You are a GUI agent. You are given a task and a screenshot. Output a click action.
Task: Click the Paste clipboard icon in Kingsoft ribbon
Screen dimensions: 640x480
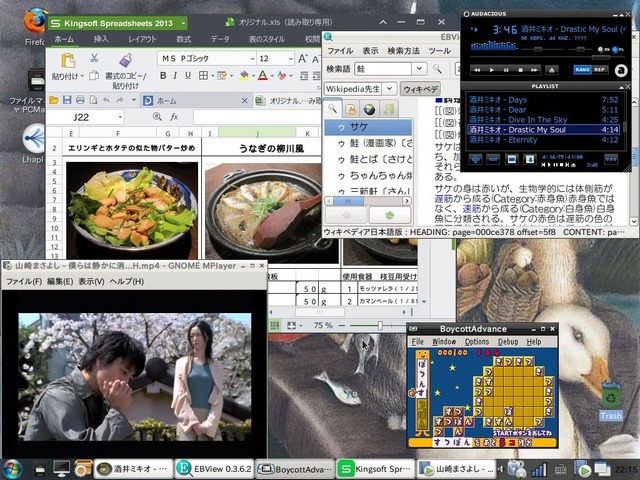click(x=68, y=60)
